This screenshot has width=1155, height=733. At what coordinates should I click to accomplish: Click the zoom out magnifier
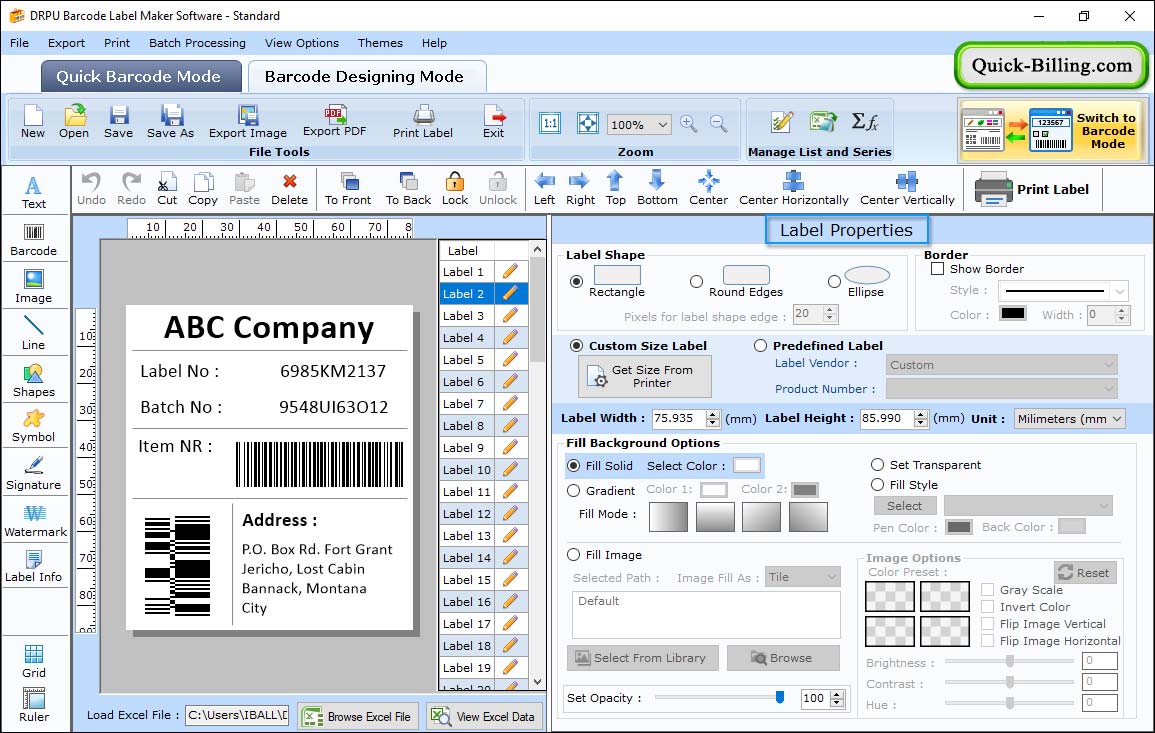(x=718, y=124)
